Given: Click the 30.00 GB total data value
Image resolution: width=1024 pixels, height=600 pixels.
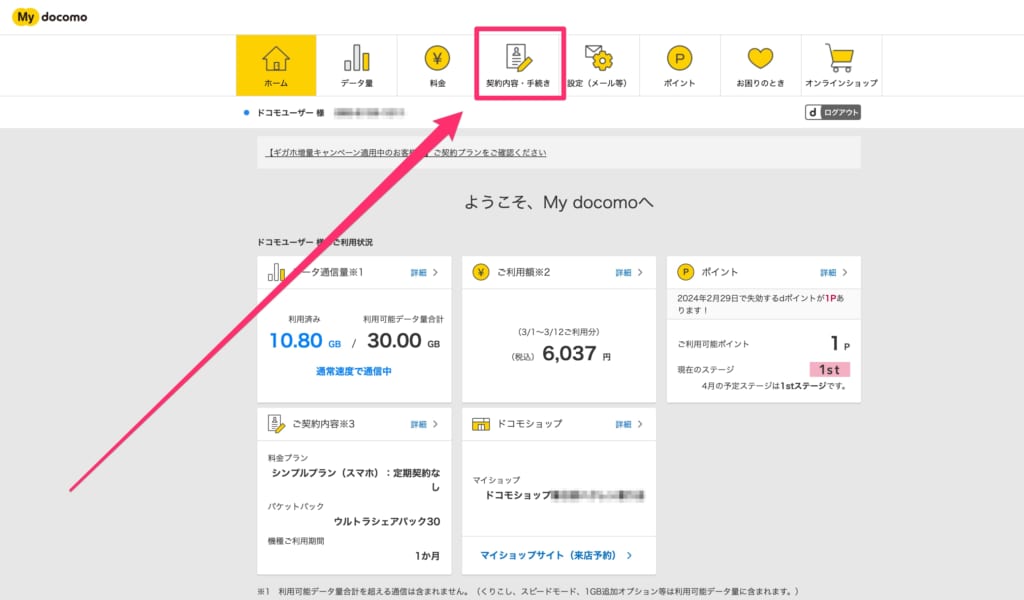Looking at the screenshot, I should (404, 341).
